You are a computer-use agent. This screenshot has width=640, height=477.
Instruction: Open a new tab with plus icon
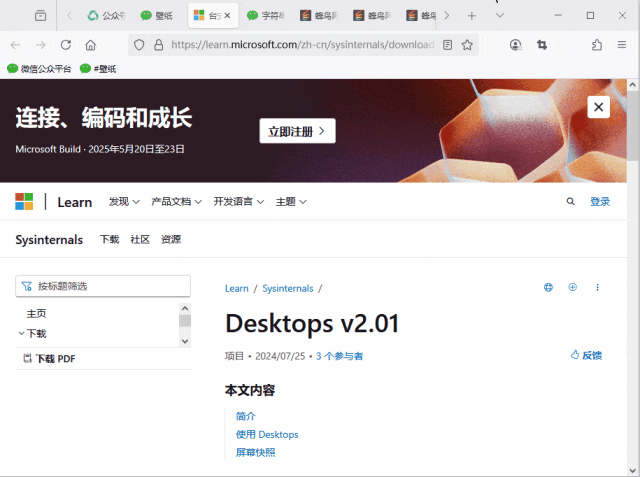(472, 16)
